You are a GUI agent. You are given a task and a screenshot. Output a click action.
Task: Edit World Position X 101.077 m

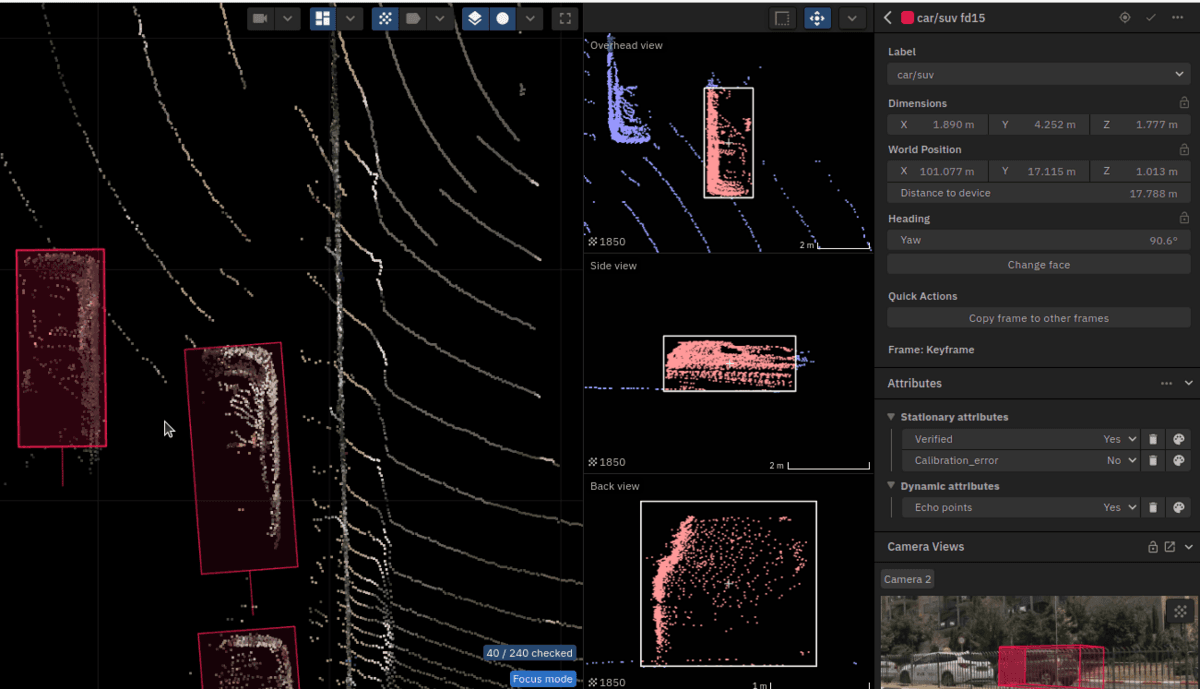point(937,171)
